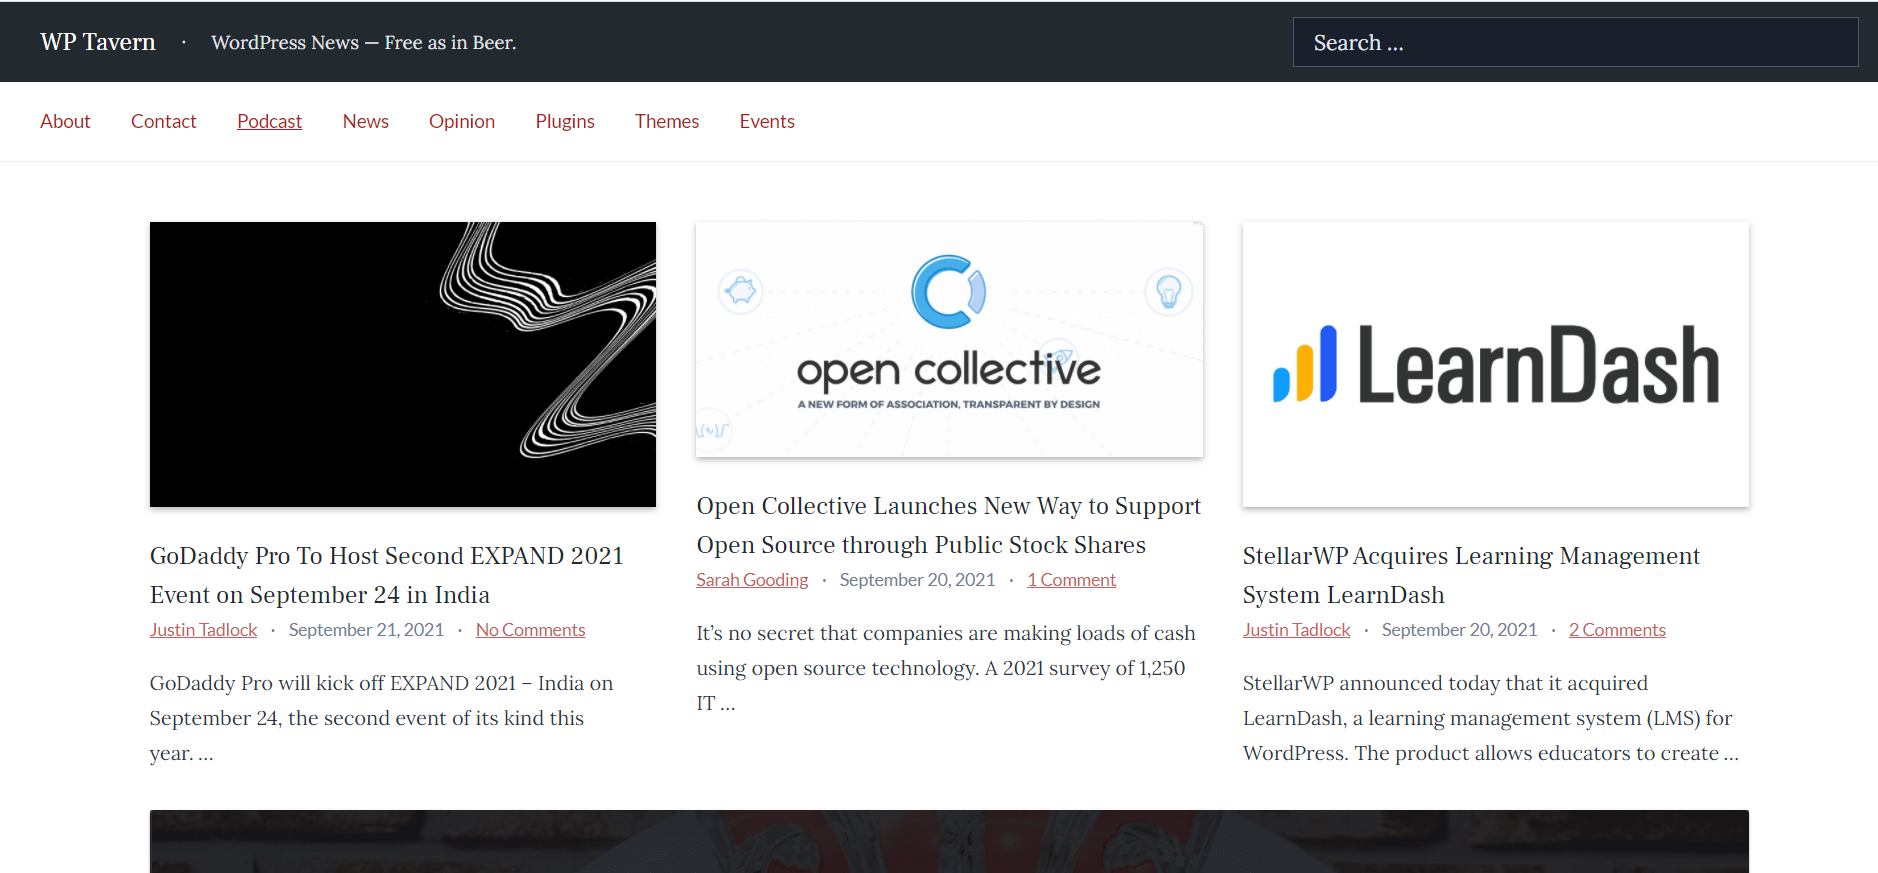
Task: Open StellarWP Acquires LearnDash article title
Action: pyautogui.click(x=1471, y=575)
